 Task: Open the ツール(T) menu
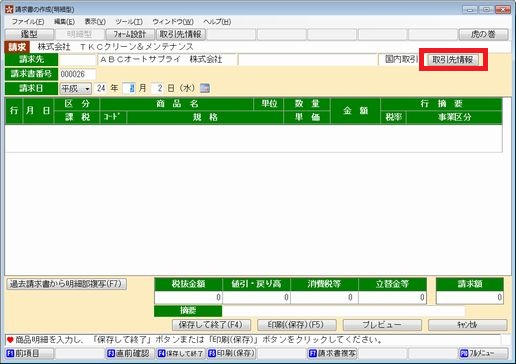pos(129,22)
